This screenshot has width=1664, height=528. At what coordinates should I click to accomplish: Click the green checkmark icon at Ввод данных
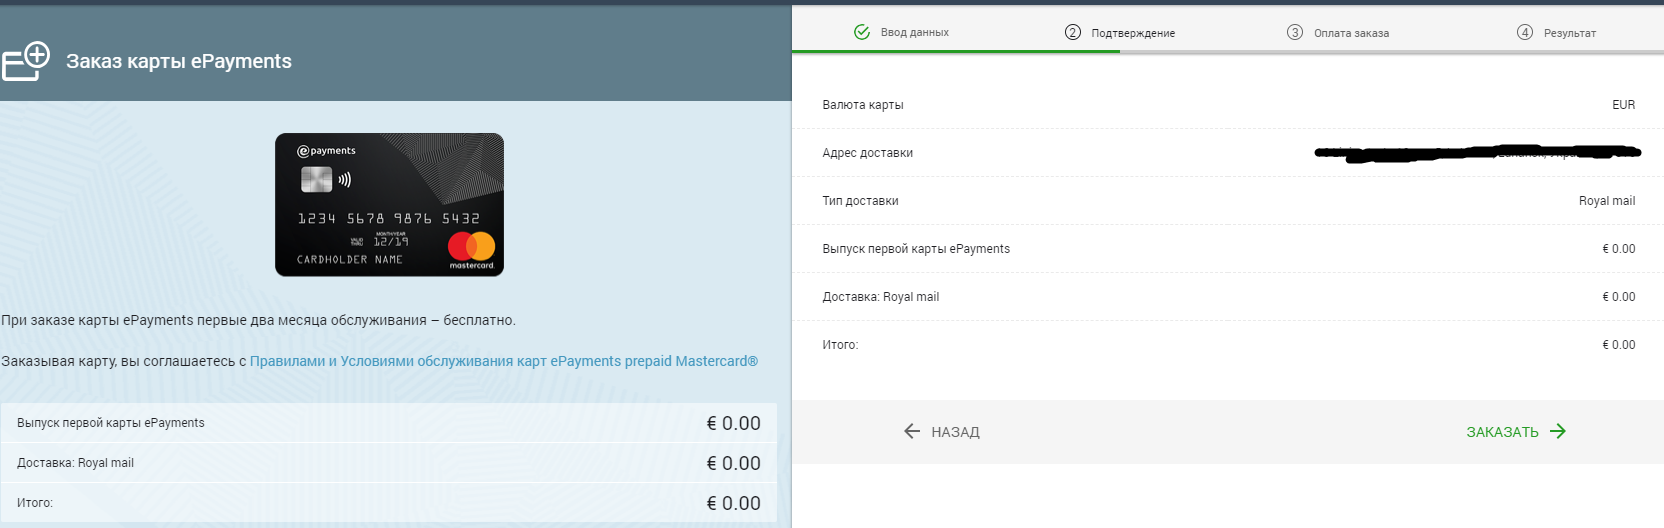tap(862, 32)
